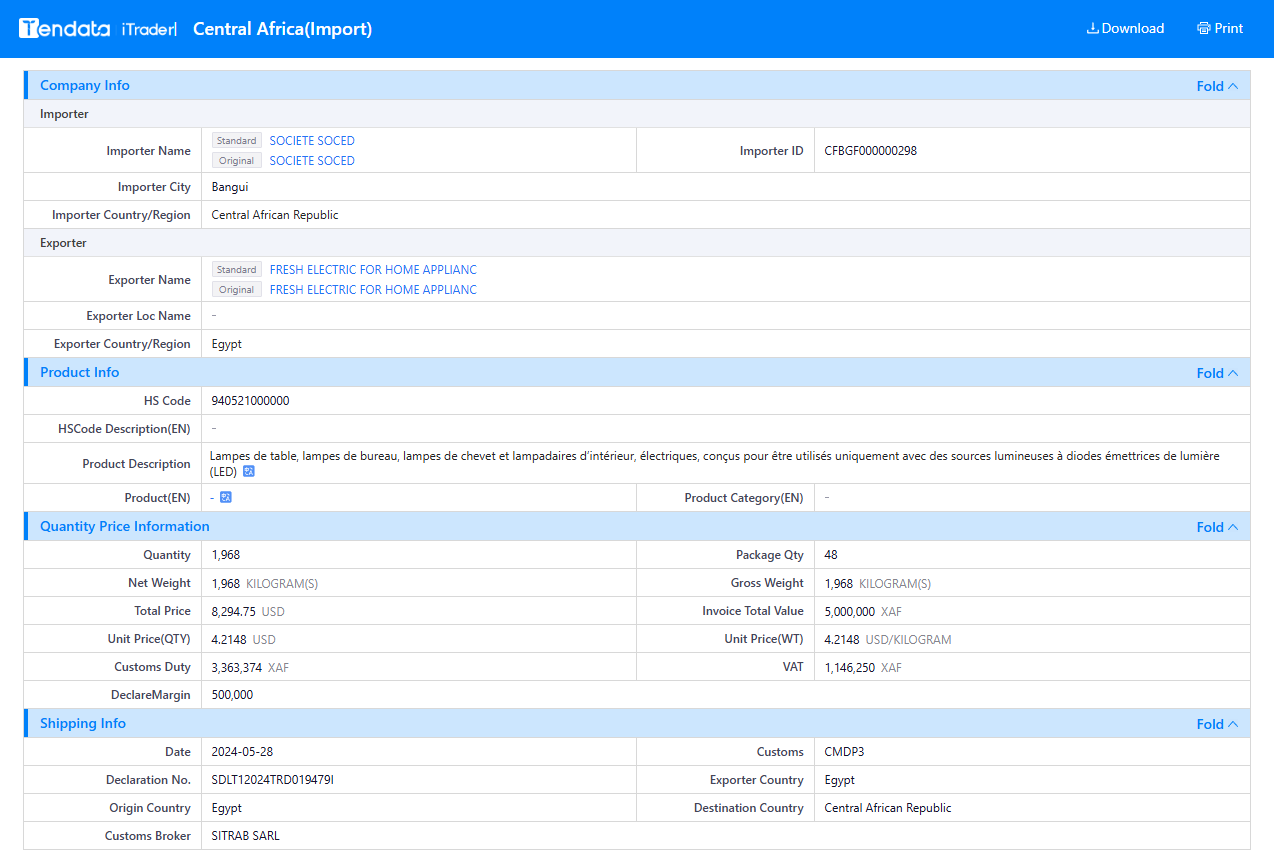Click the Gross Weight value 1,968
This screenshot has width=1274, height=865.
pos(839,583)
